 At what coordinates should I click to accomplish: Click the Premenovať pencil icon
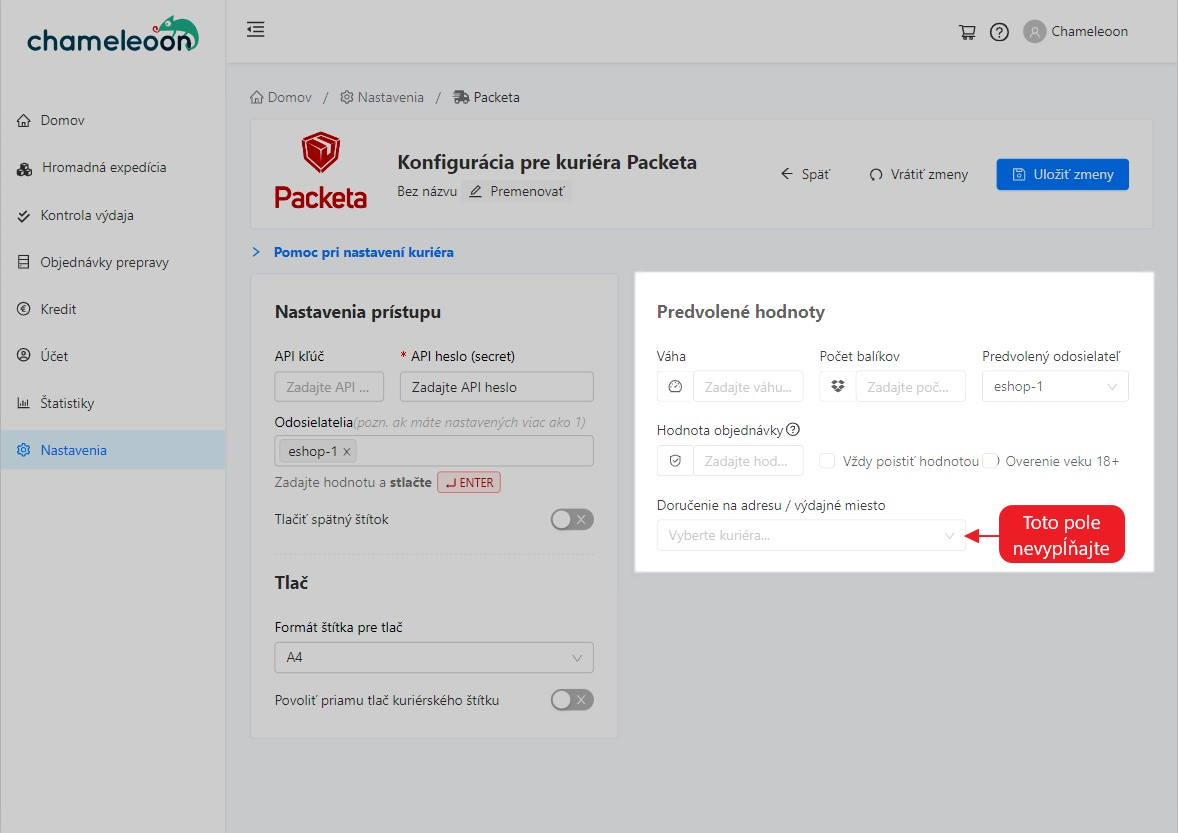tap(476, 191)
